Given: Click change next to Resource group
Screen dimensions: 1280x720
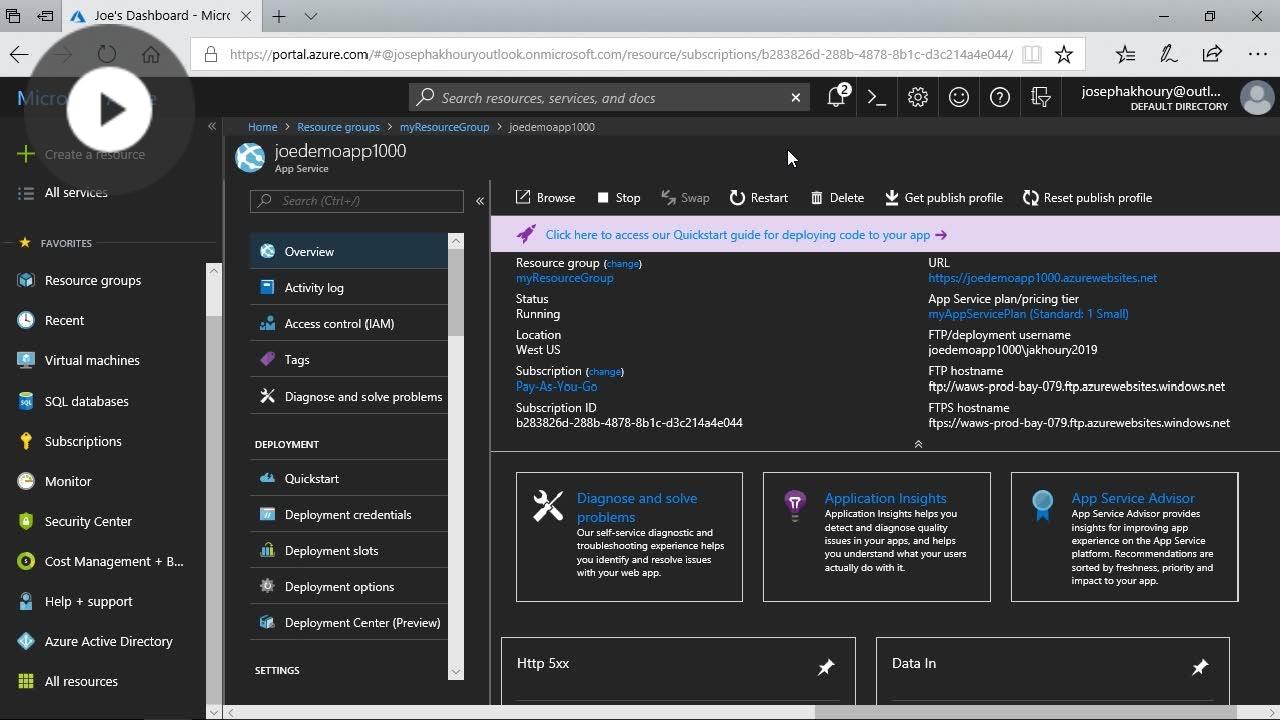Looking at the screenshot, I should pyautogui.click(x=622, y=264).
